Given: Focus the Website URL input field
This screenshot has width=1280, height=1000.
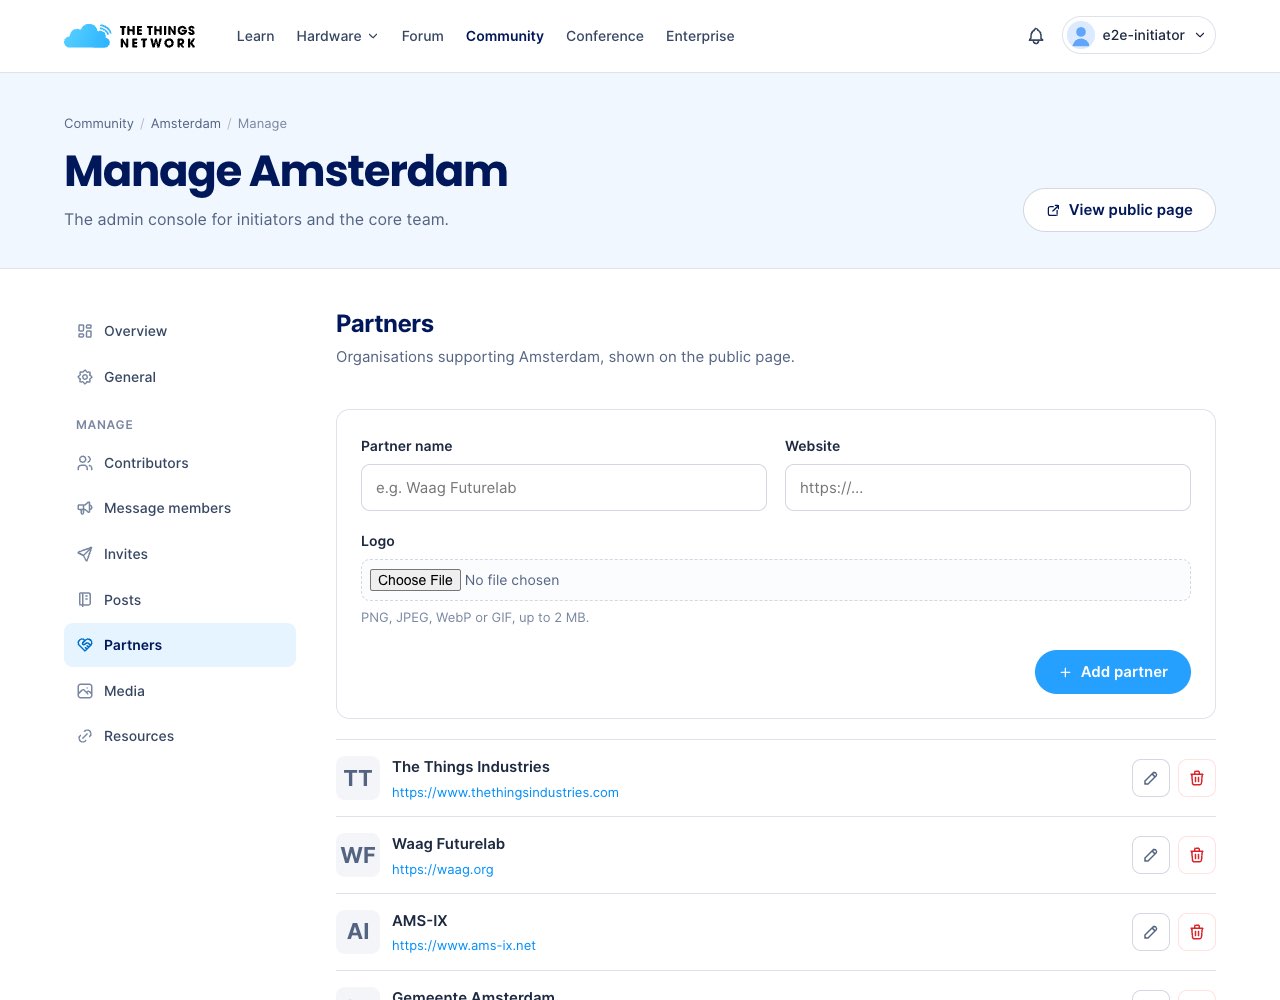Looking at the screenshot, I should pos(988,487).
